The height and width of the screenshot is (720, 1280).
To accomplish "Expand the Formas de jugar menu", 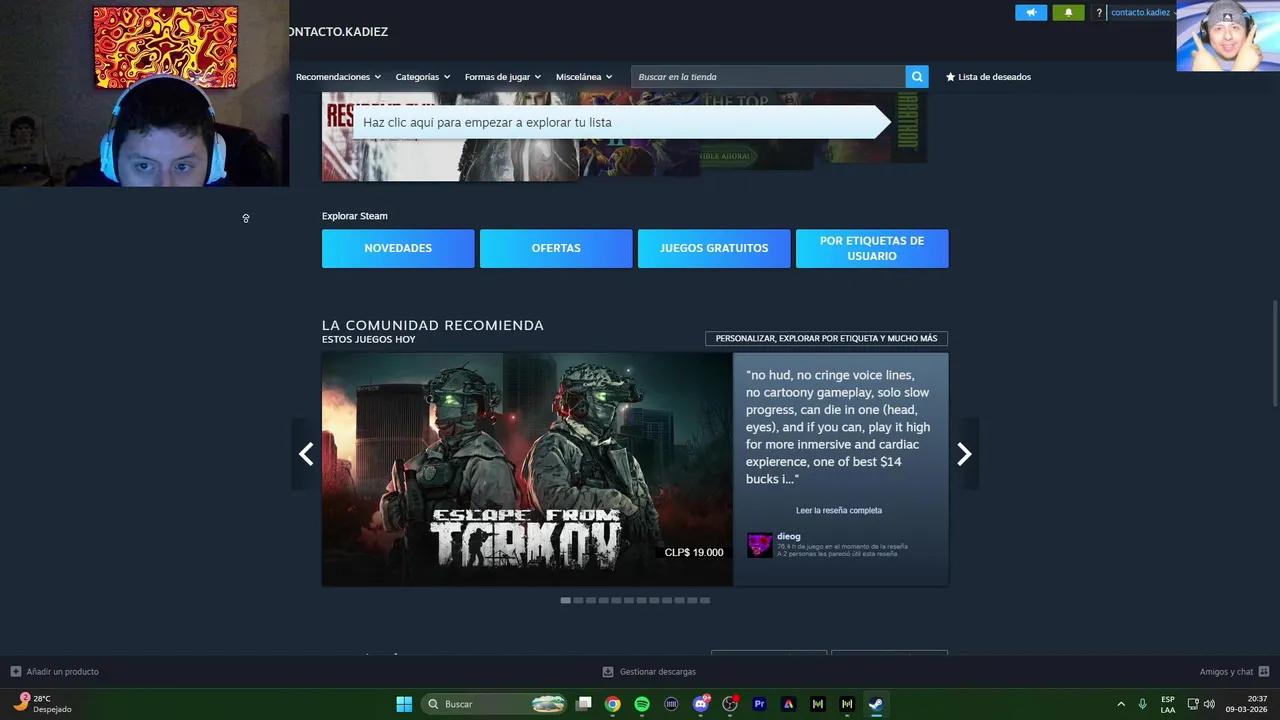I will pyautogui.click(x=503, y=77).
